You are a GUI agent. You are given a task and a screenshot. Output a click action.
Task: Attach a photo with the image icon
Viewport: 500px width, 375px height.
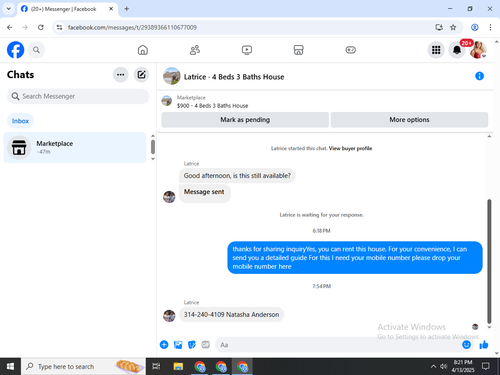point(178,345)
